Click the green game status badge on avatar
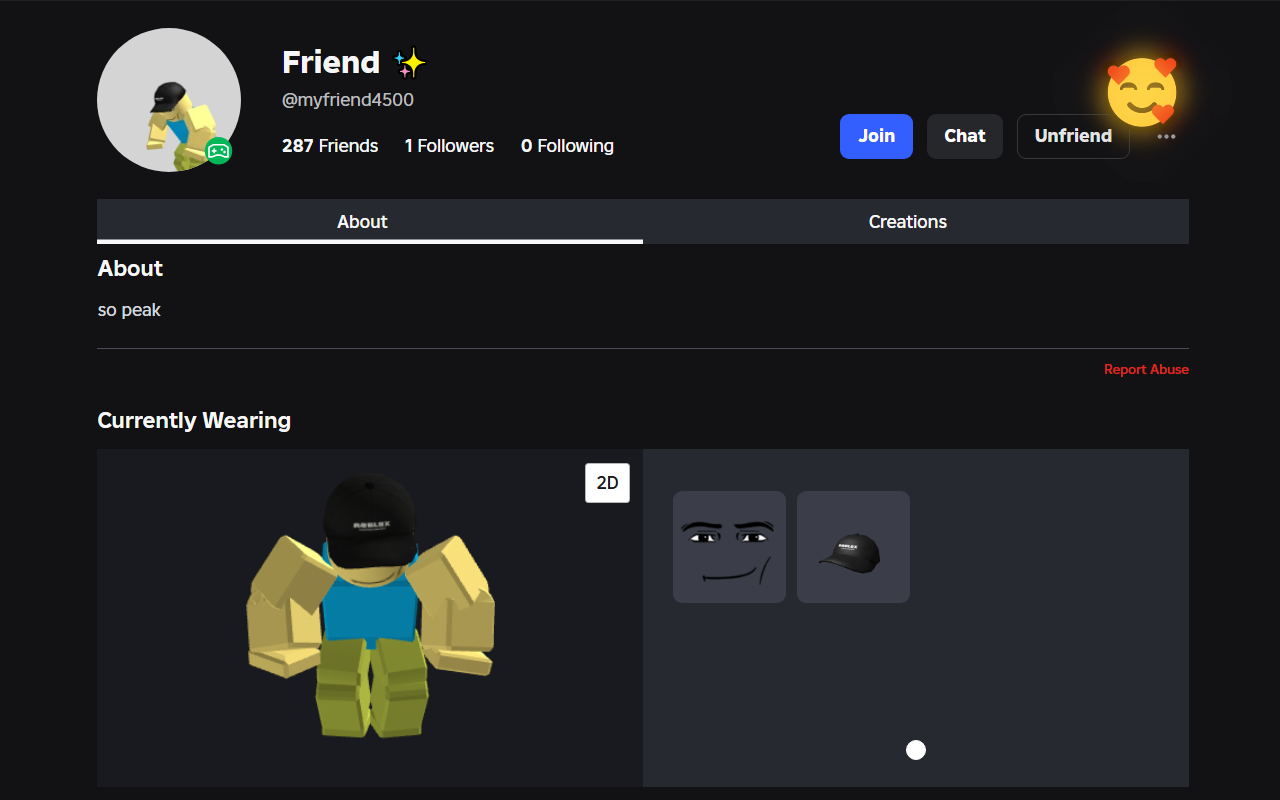The height and width of the screenshot is (800, 1280). (219, 152)
